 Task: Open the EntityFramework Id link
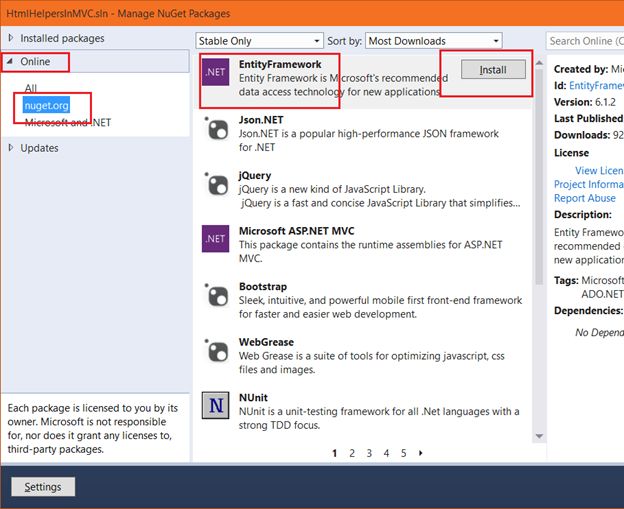pos(596,86)
